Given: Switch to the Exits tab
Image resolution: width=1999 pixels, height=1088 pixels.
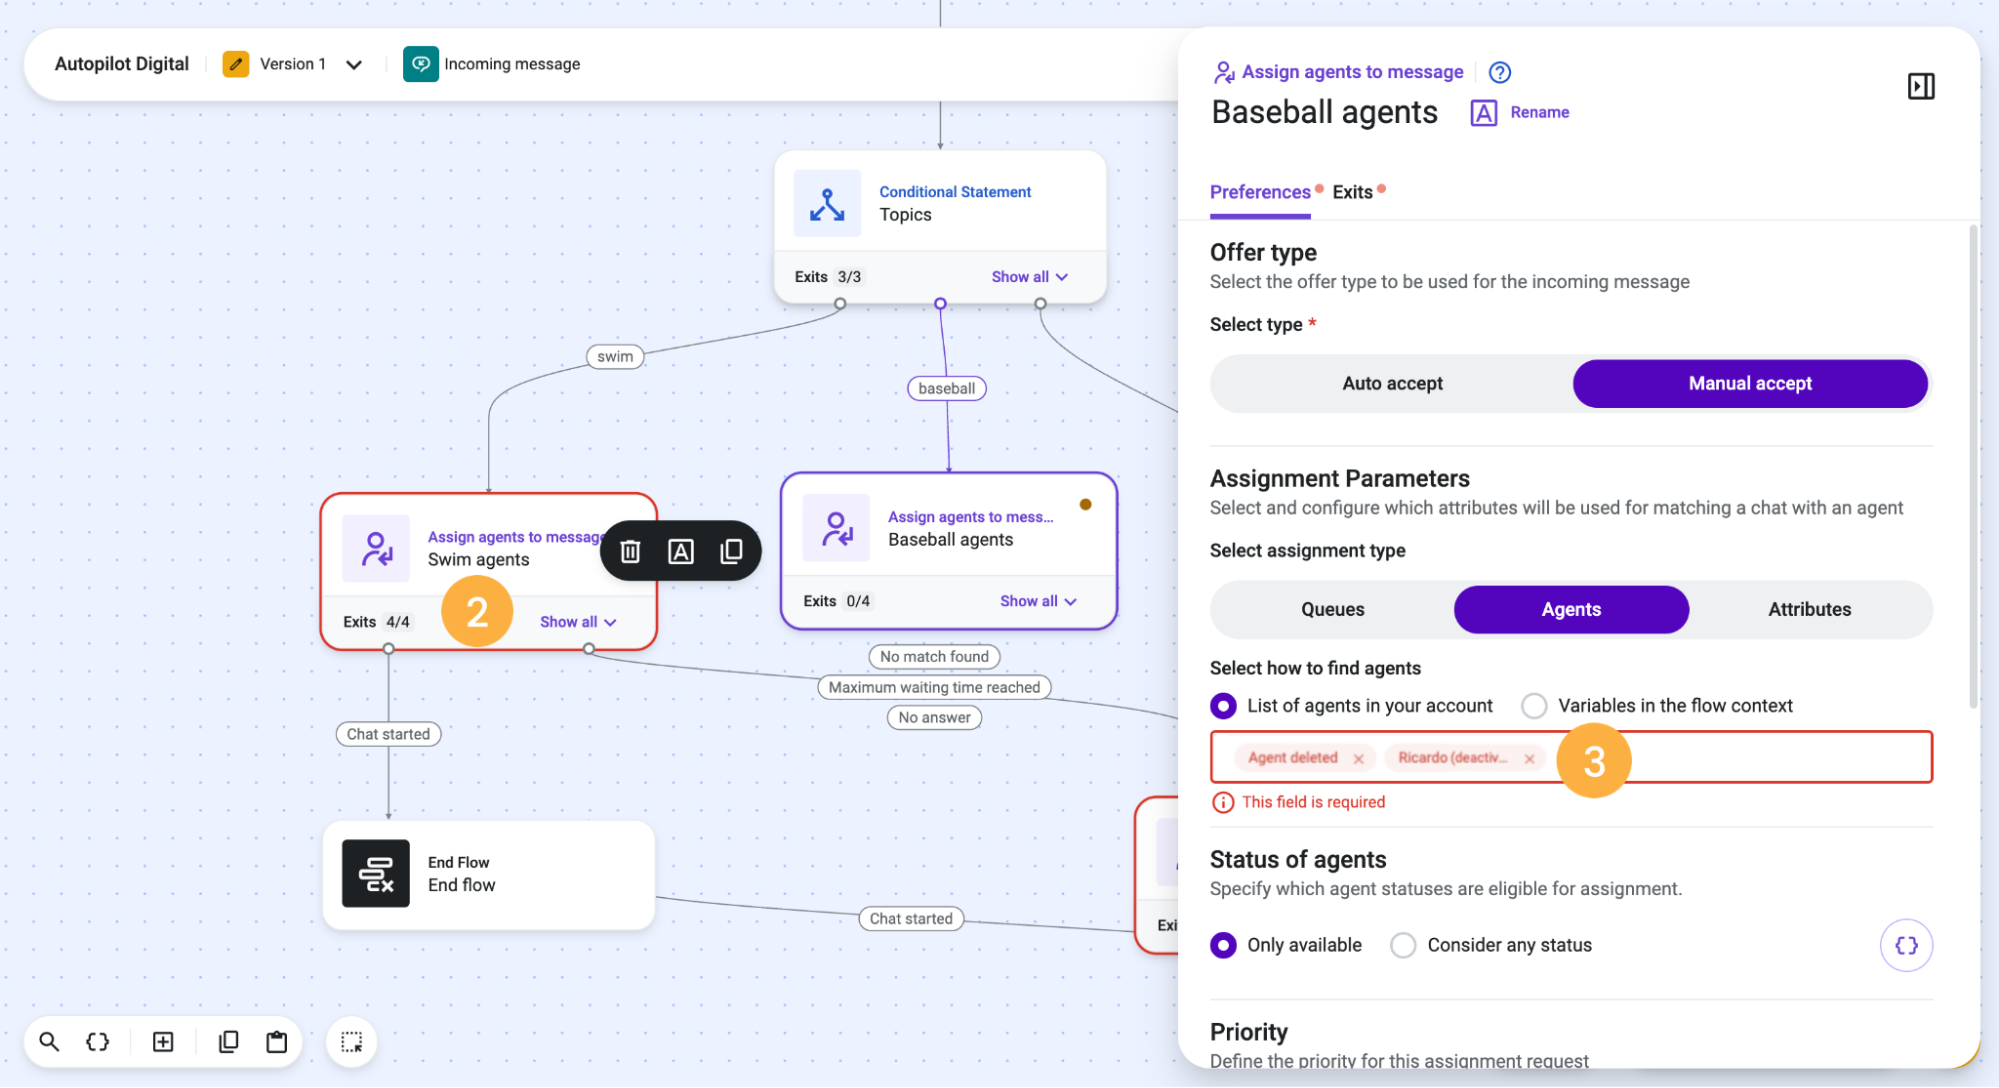Looking at the screenshot, I should [1353, 192].
